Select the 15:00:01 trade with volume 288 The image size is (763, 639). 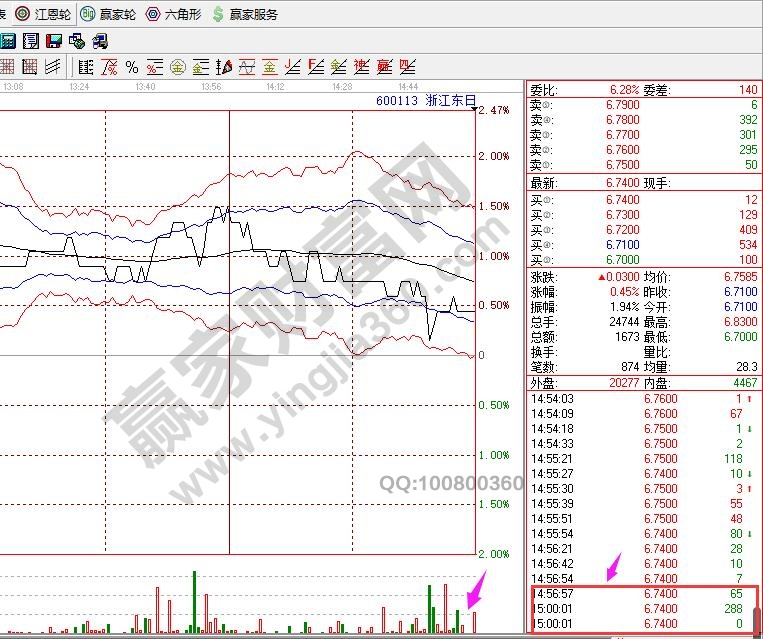(642, 608)
